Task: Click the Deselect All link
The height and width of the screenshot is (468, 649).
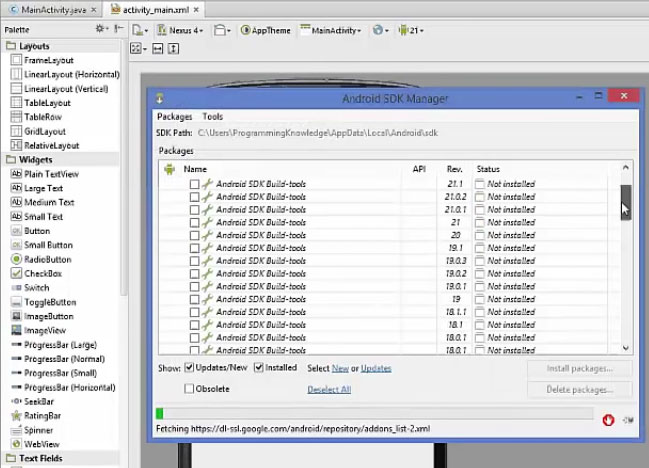Action: [329, 389]
